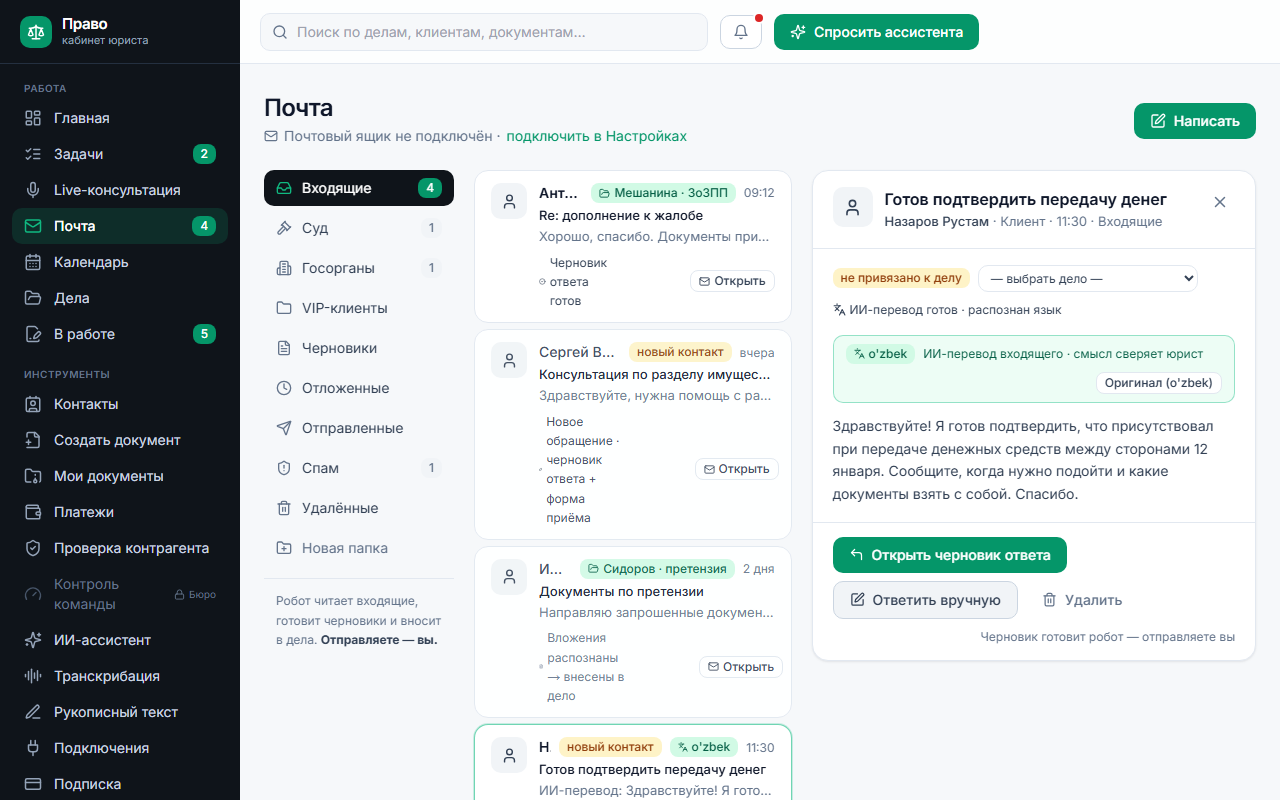Click the Отложенные clock icon
Image resolution: width=1280 pixels, height=800 pixels.
284,388
